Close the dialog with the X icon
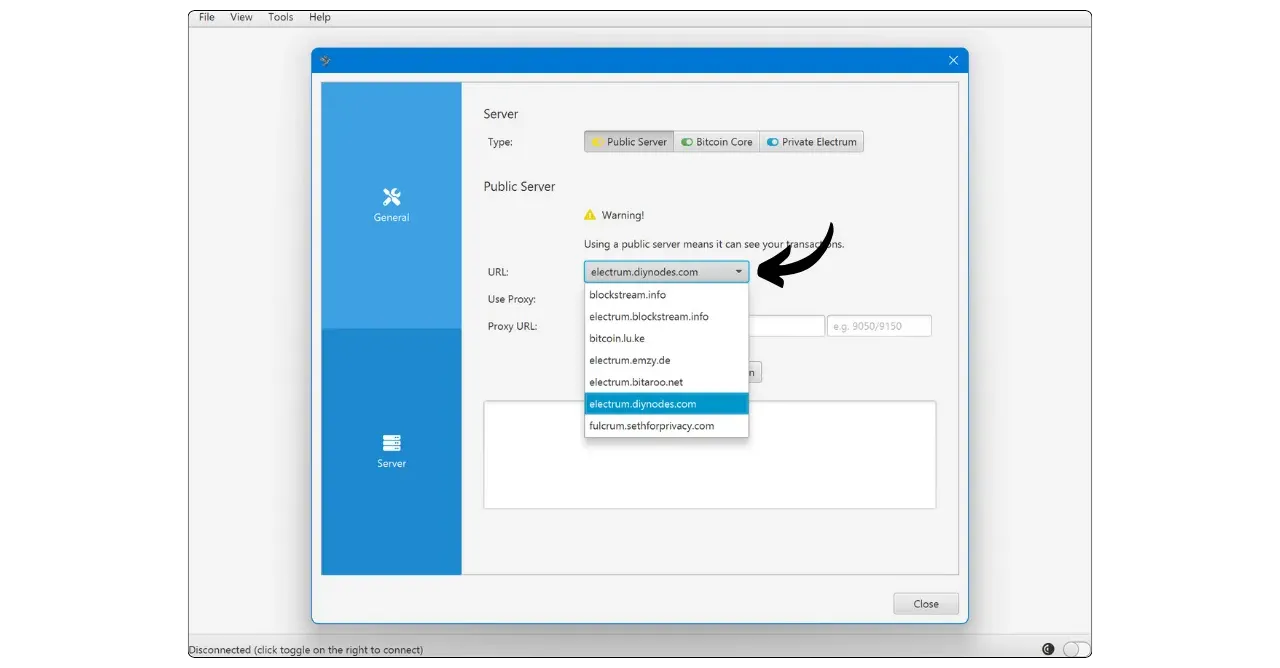This screenshot has width=1280, height=668. [x=953, y=60]
